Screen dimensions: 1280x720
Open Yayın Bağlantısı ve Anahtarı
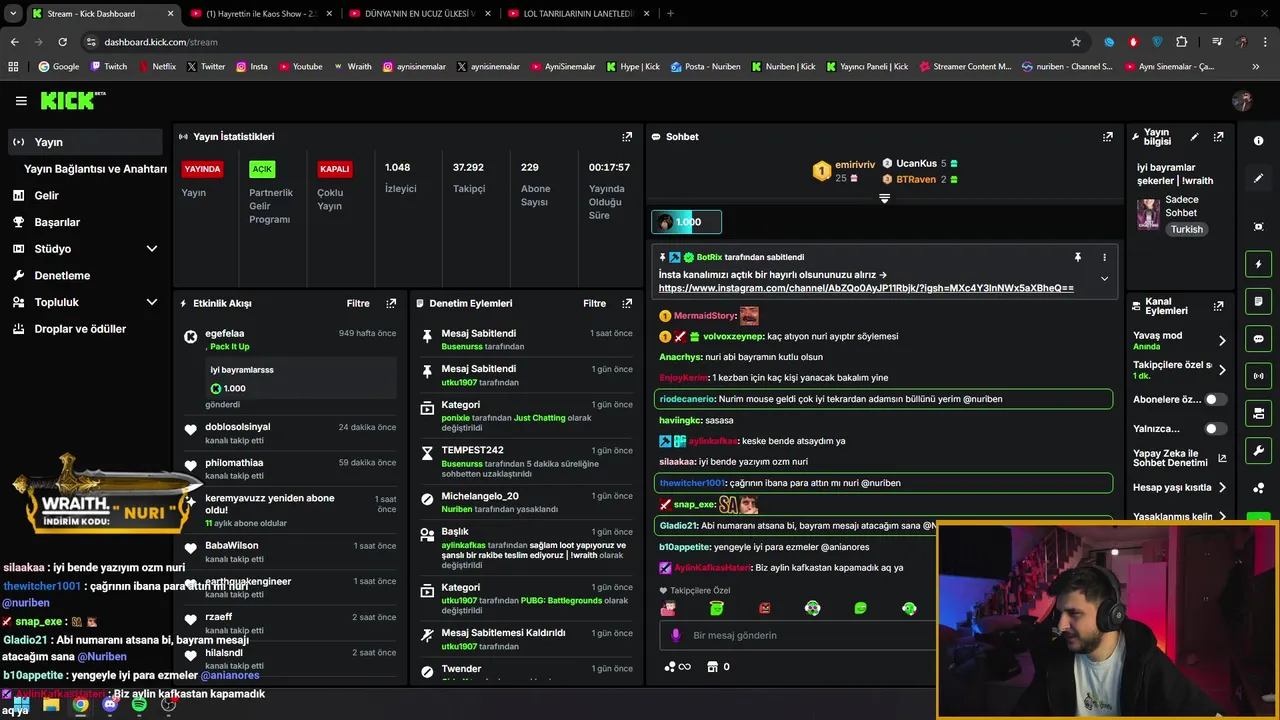pos(95,169)
